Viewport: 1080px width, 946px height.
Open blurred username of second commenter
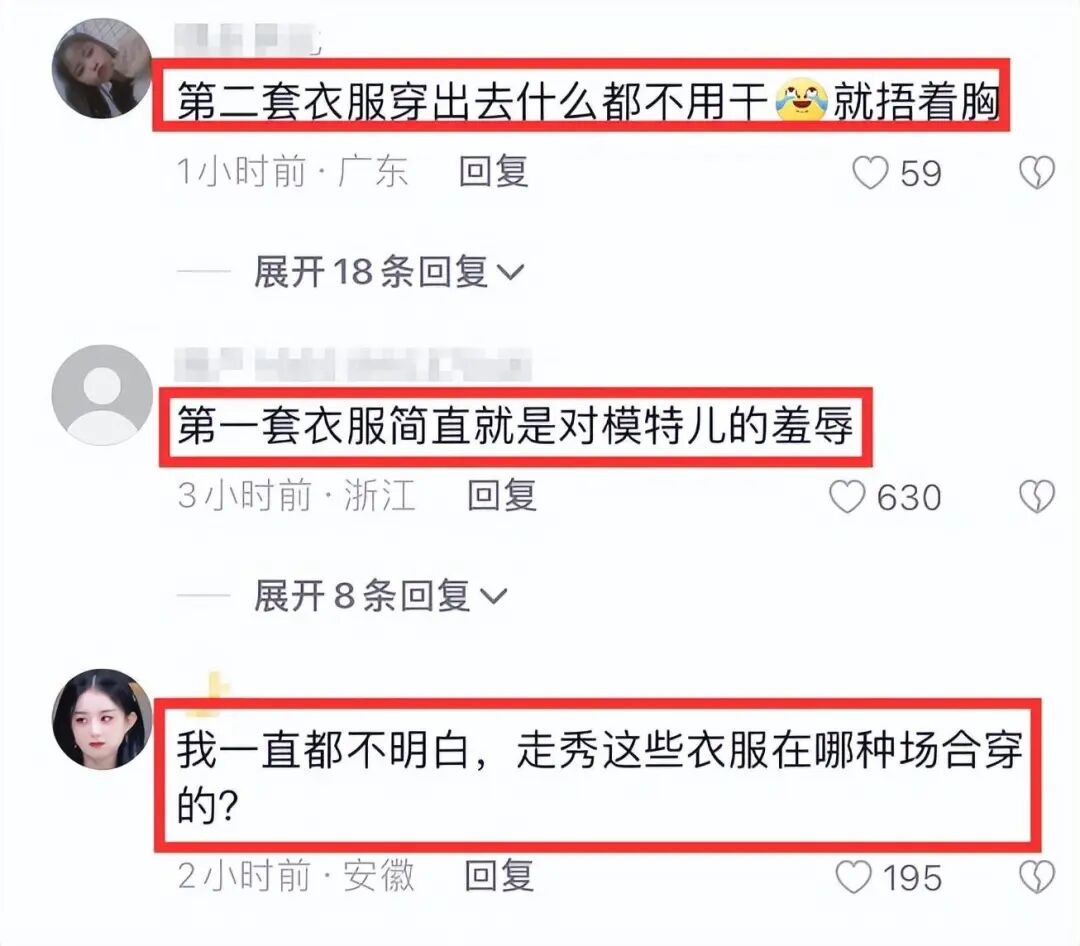point(353,365)
